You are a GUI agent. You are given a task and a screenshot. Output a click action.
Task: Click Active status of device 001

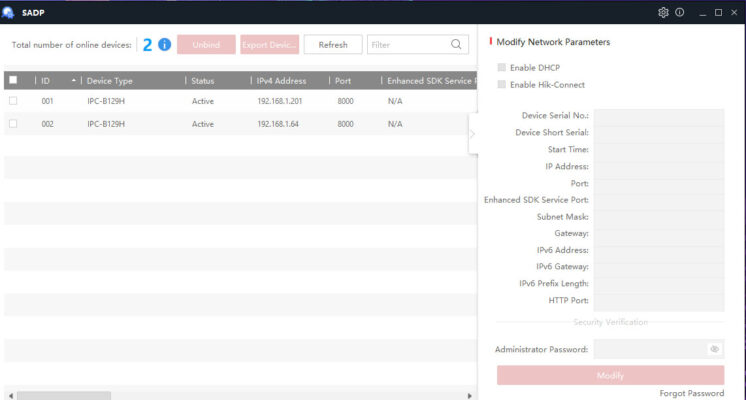coord(203,101)
